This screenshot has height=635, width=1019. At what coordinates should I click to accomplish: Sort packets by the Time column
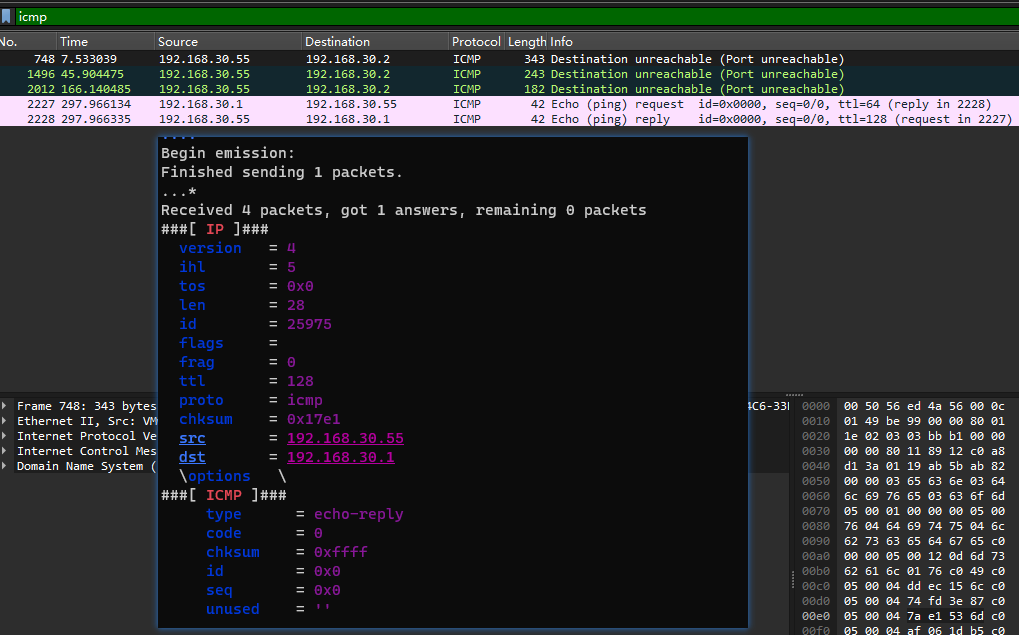point(75,41)
